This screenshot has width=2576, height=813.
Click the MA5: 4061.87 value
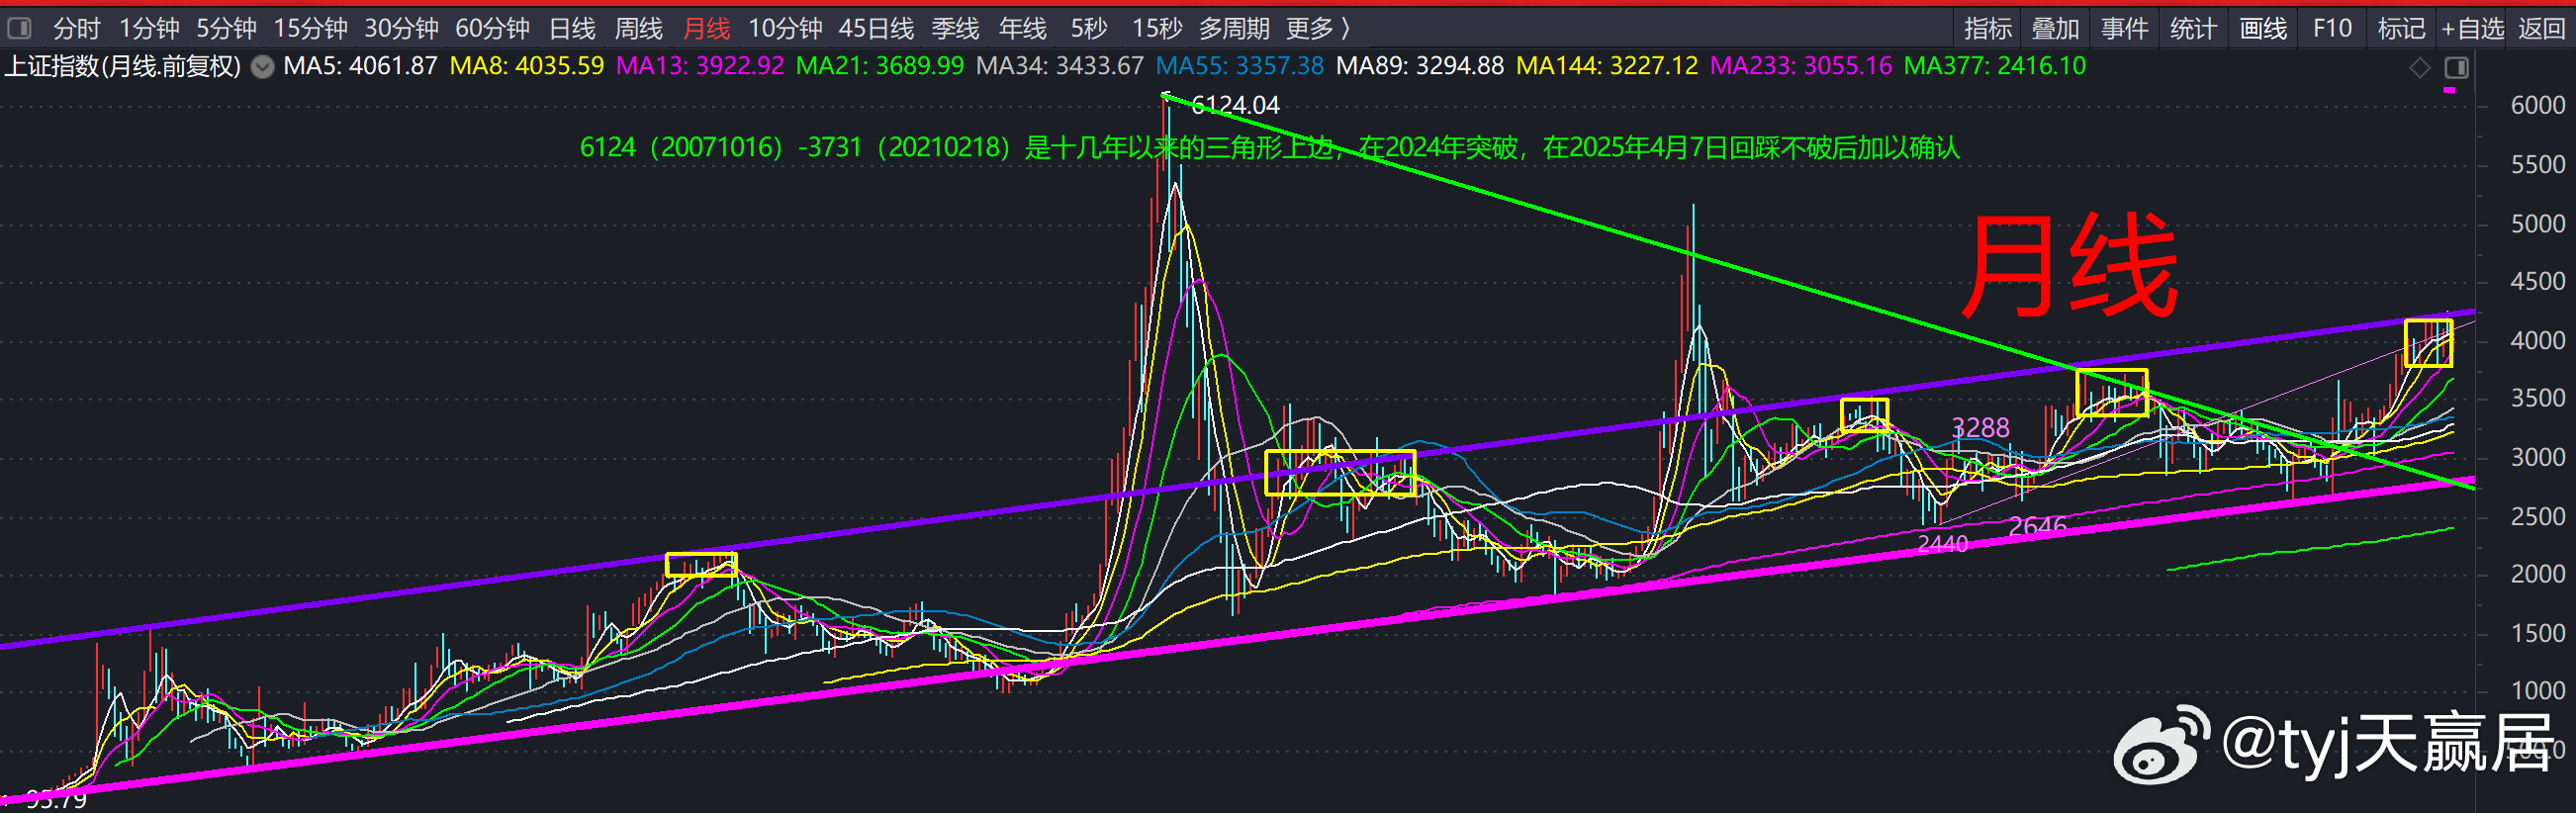click(360, 67)
